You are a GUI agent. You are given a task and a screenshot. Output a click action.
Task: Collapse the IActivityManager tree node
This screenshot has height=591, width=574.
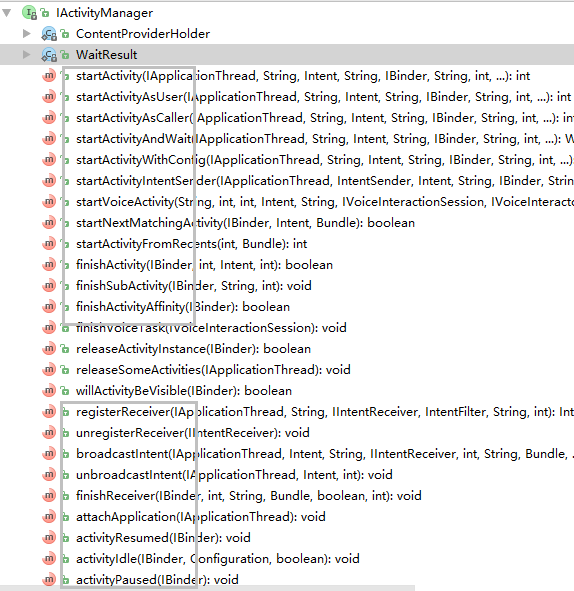point(6,13)
